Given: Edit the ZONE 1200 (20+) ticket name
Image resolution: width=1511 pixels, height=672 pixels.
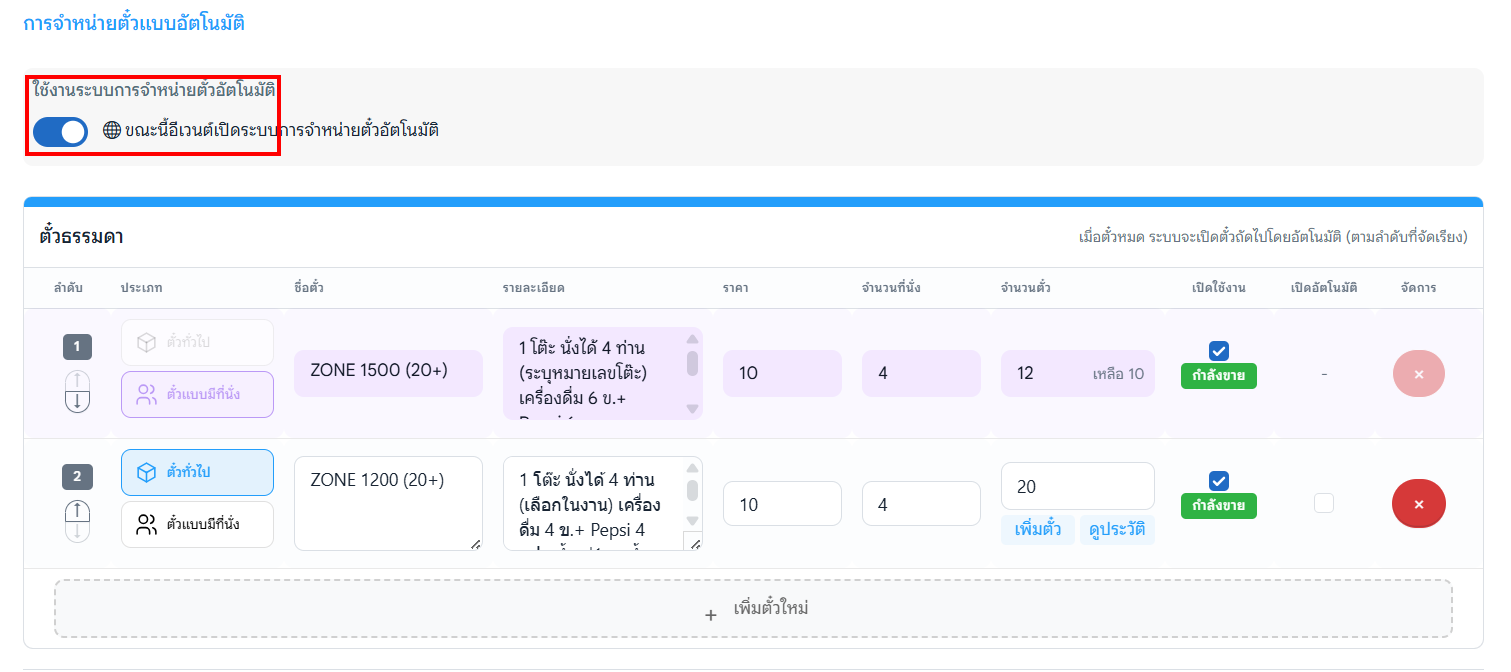Looking at the screenshot, I should coord(388,503).
